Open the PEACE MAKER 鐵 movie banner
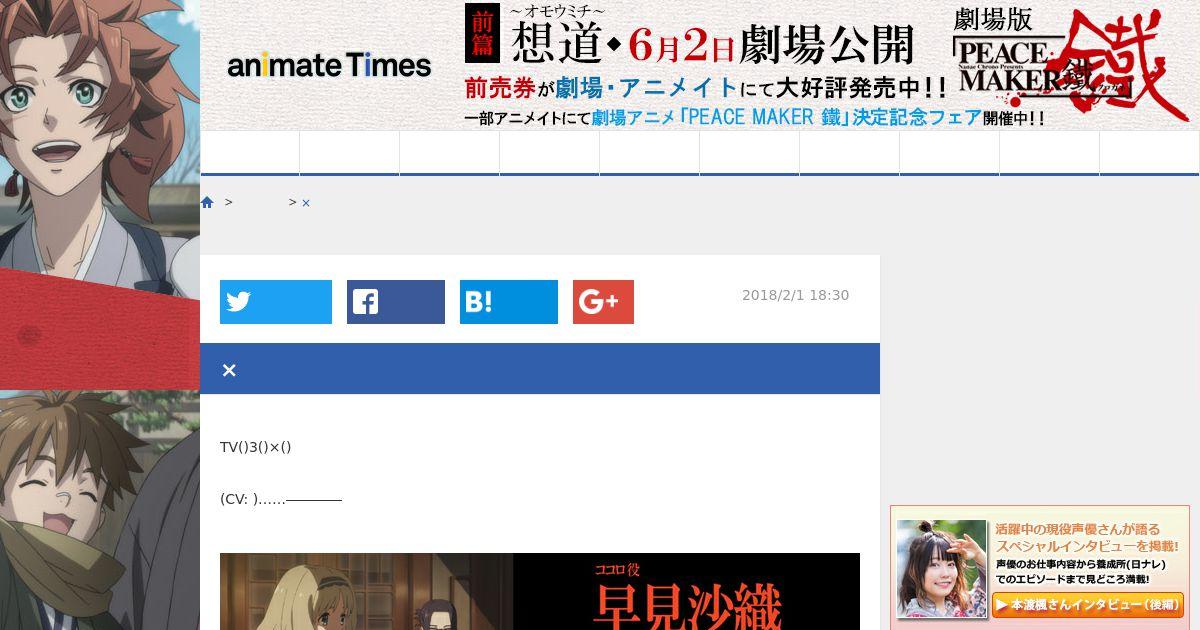Screen dimensions: 1200x630 [x=828, y=65]
